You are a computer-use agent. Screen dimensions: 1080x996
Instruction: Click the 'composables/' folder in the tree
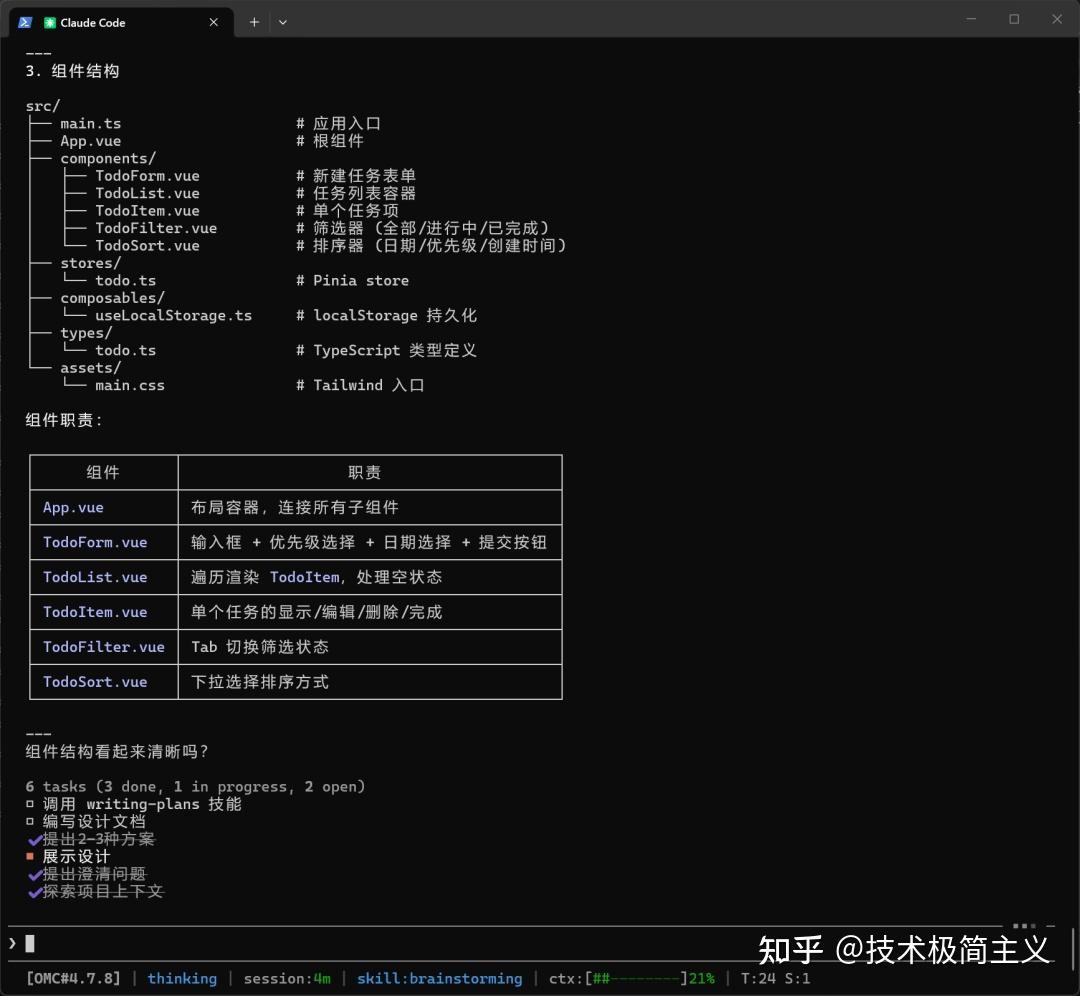[112, 298]
